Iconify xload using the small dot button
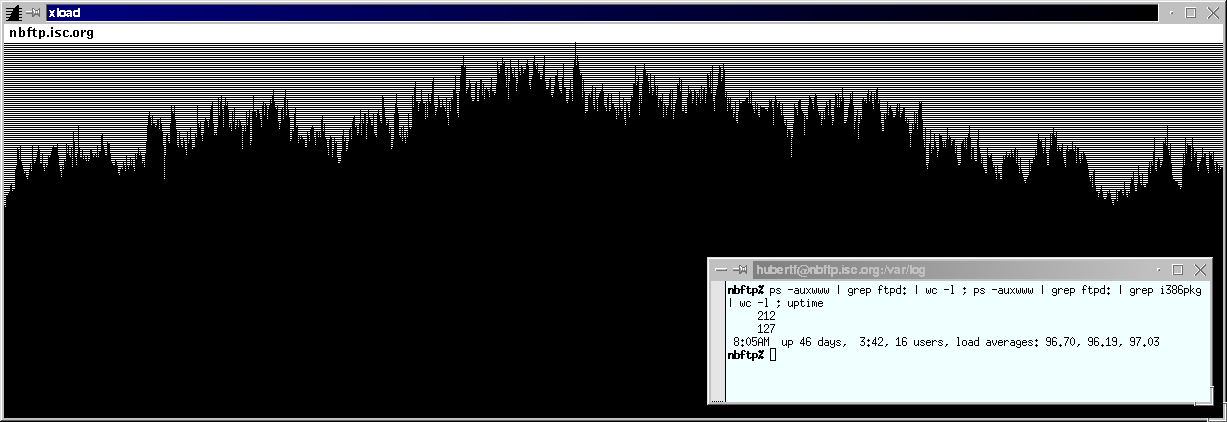This screenshot has height=422, width=1227. click(1172, 14)
